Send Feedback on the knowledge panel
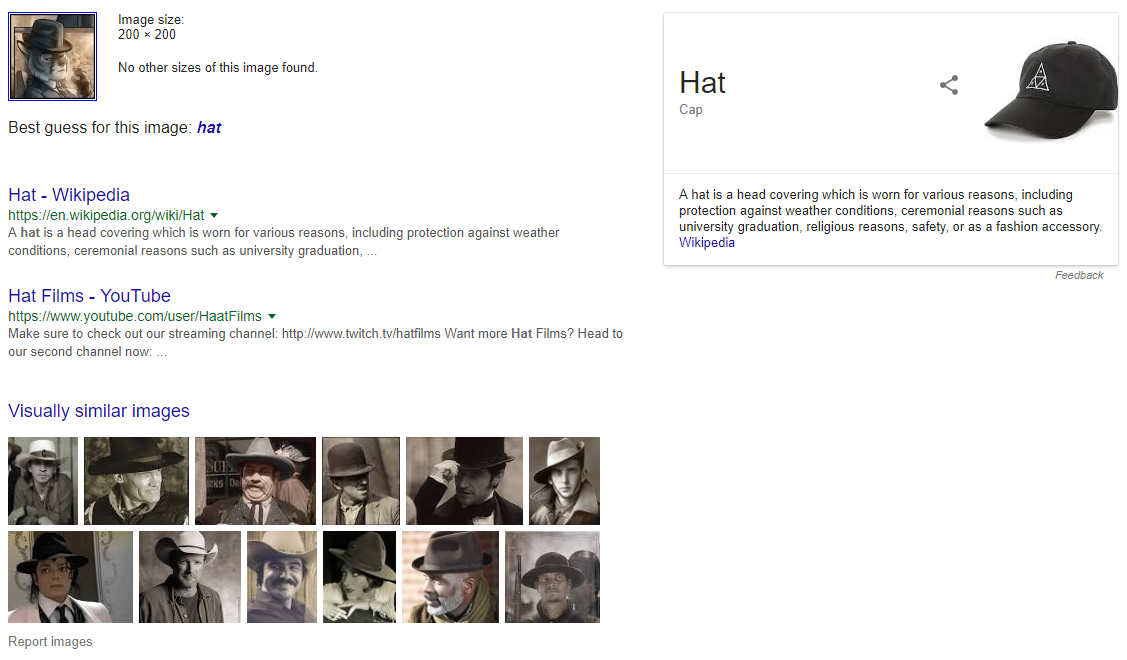 [x=1079, y=275]
